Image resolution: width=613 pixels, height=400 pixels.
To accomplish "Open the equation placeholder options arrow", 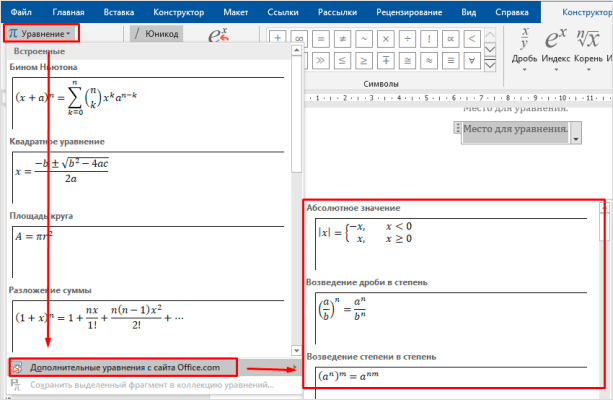I will pos(575,139).
